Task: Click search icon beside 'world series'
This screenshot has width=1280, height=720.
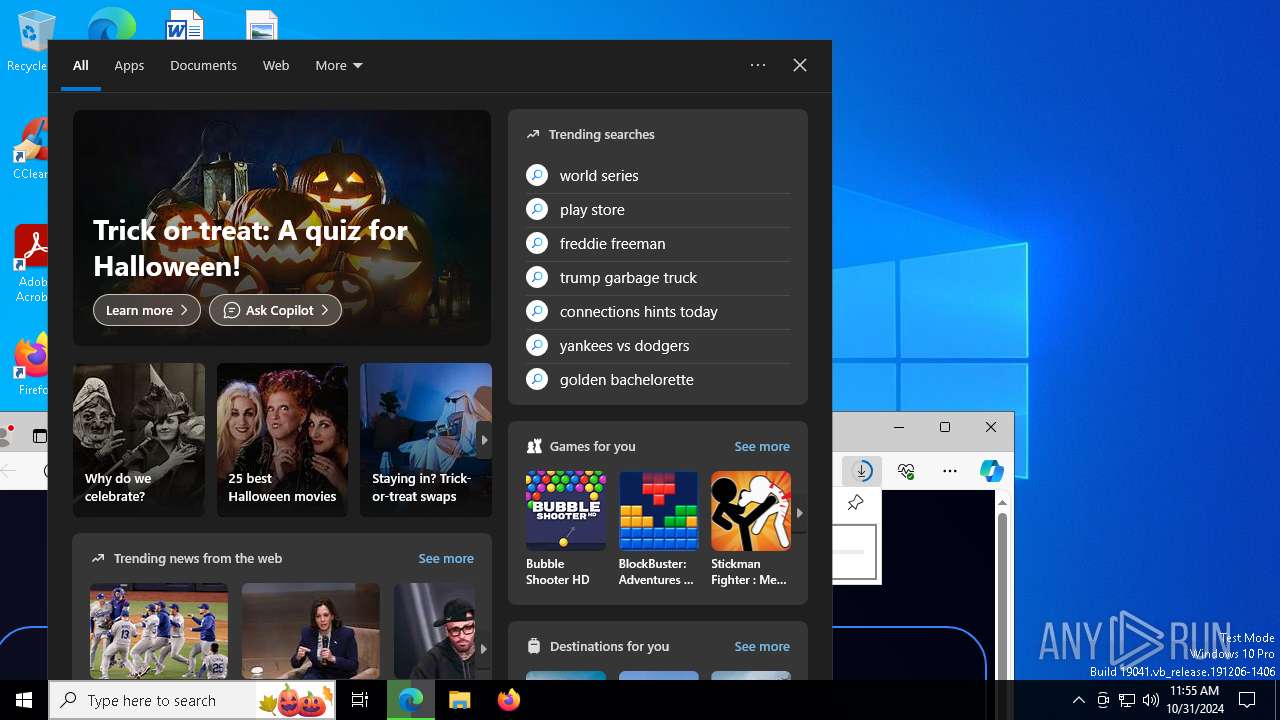Action: point(537,175)
